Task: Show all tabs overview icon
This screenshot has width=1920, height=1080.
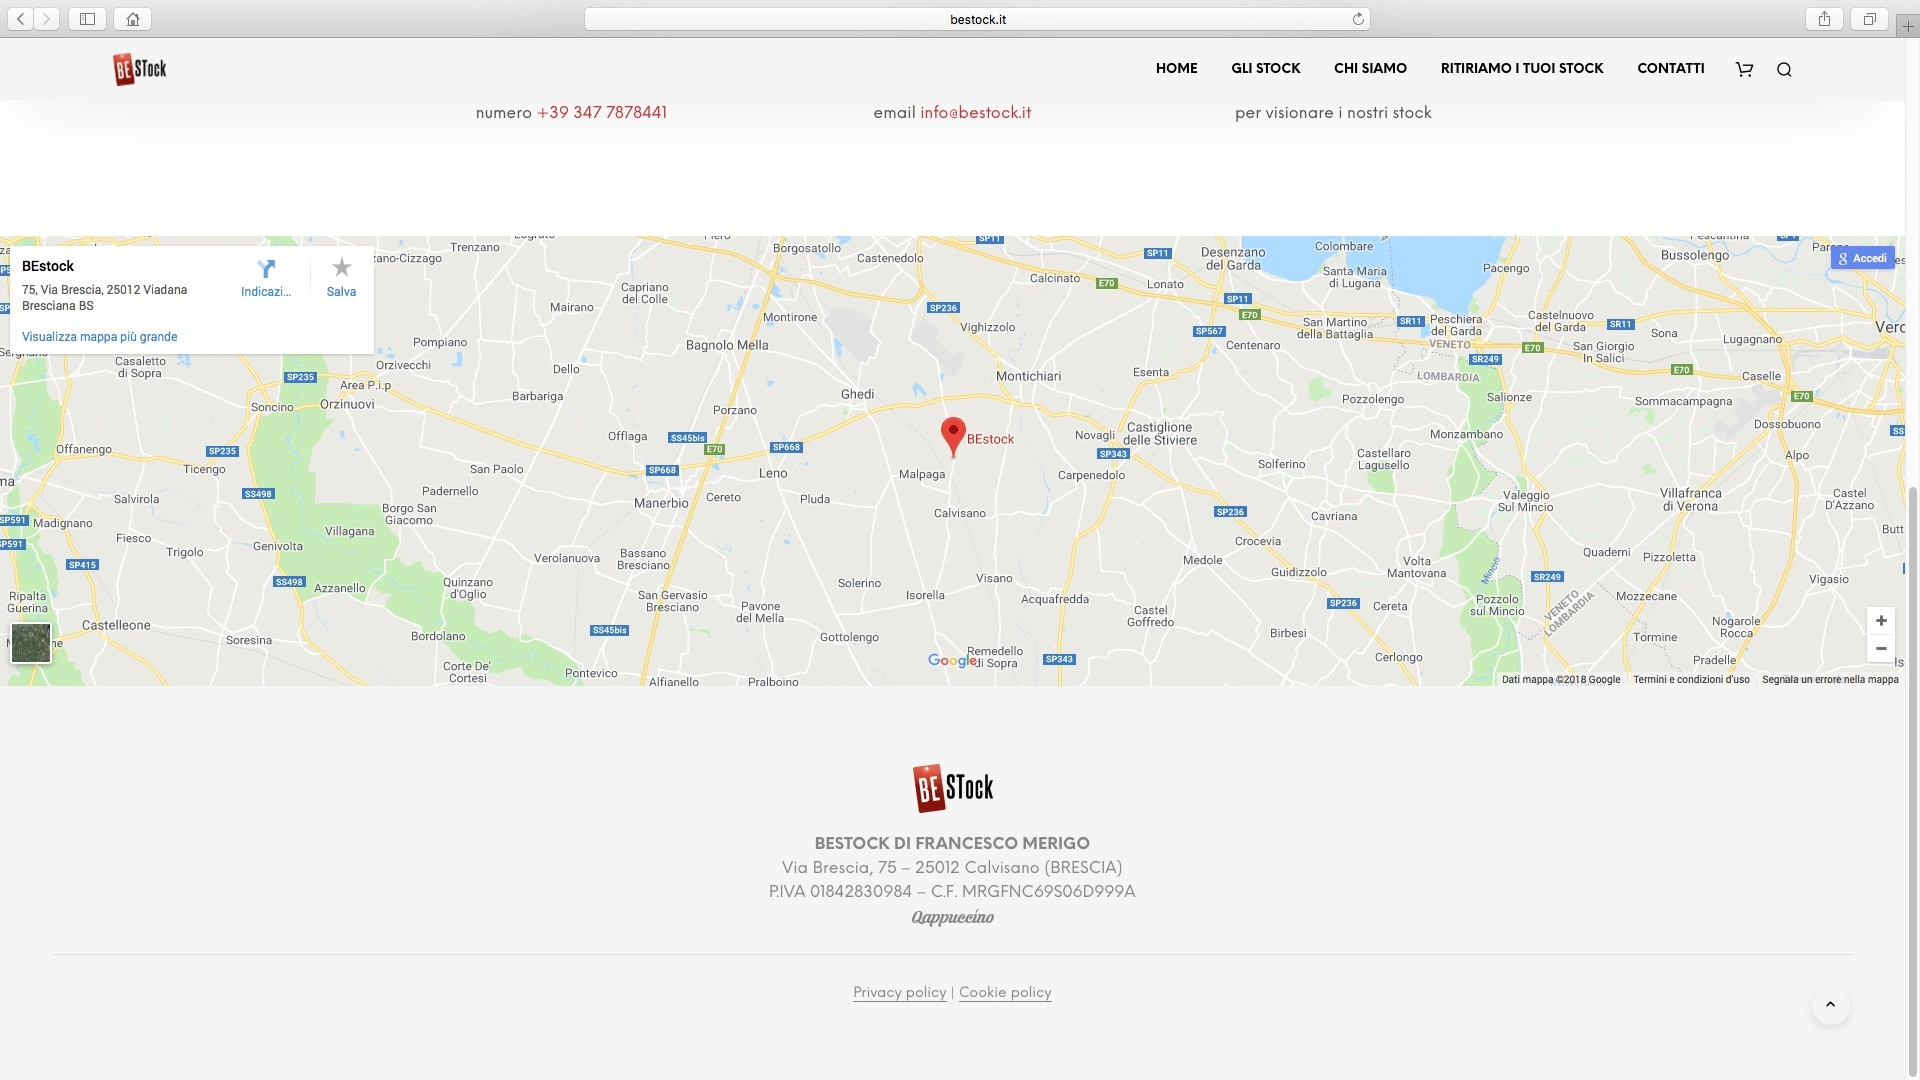Action: point(1869,19)
